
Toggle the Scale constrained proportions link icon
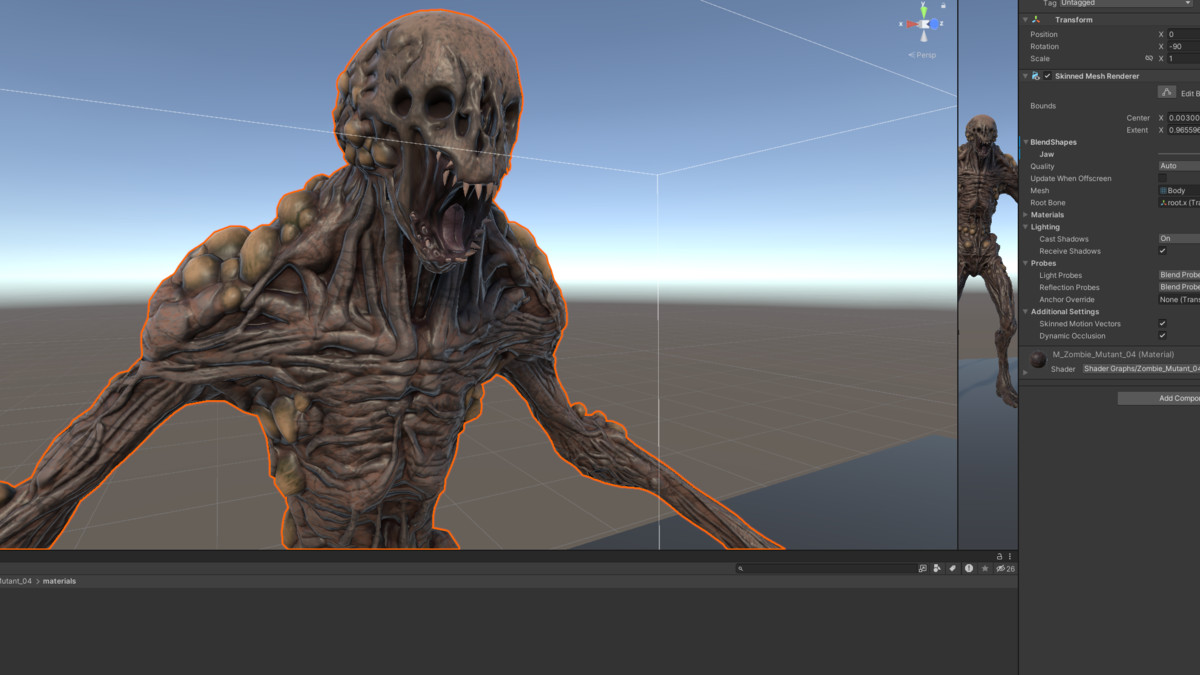click(1148, 59)
